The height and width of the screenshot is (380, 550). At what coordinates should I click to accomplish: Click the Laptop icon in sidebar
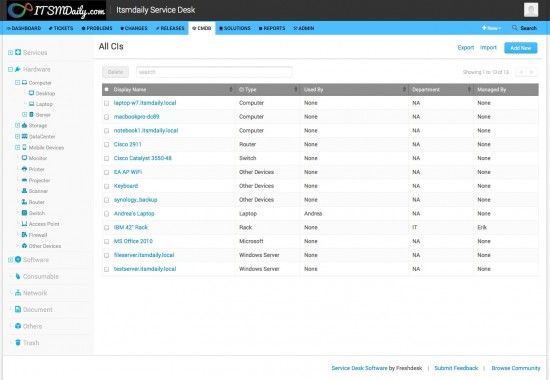click(x=31, y=104)
